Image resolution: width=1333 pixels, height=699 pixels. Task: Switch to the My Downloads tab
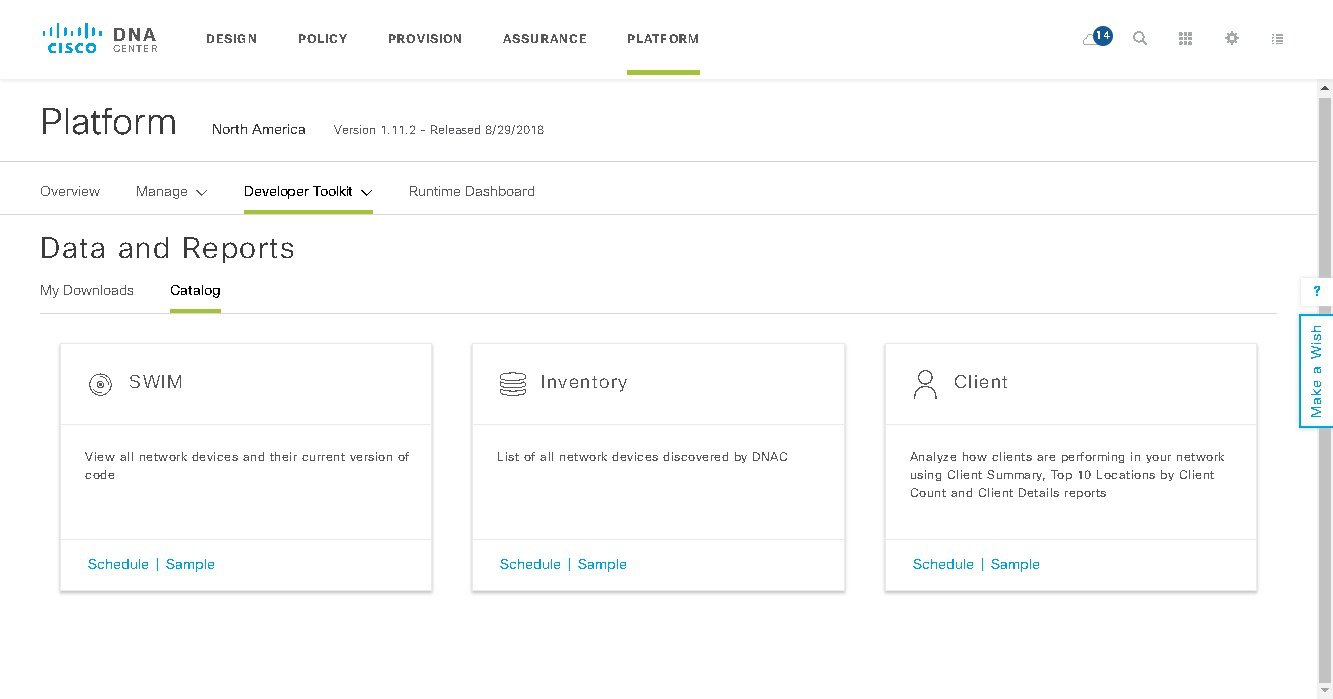(87, 290)
